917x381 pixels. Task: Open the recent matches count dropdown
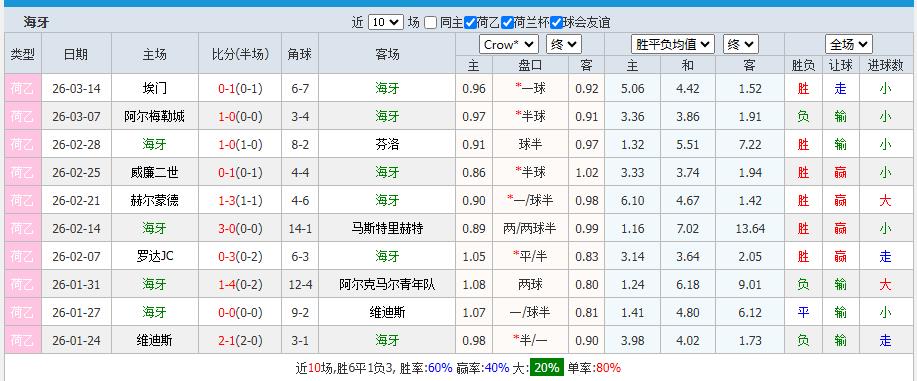pos(386,22)
